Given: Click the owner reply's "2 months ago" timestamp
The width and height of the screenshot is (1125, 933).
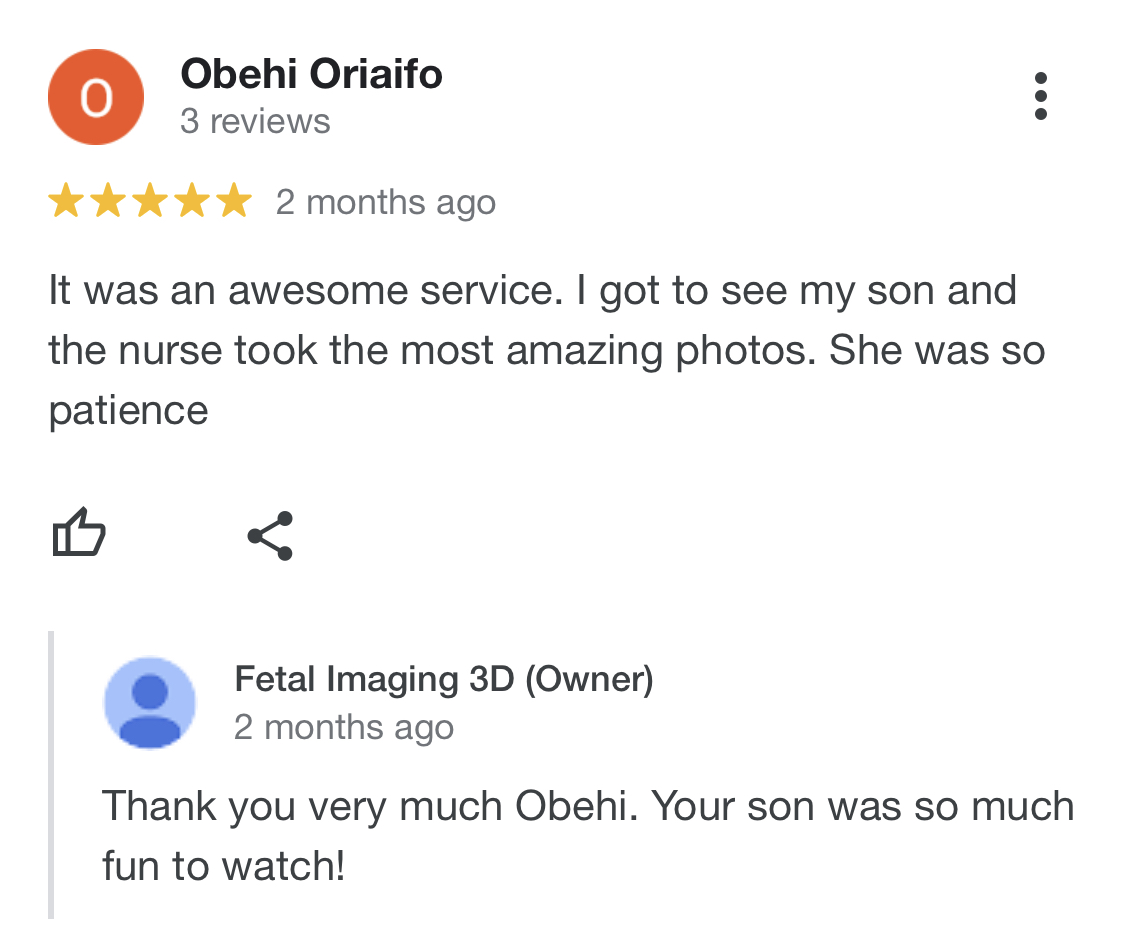Looking at the screenshot, I should click(344, 727).
